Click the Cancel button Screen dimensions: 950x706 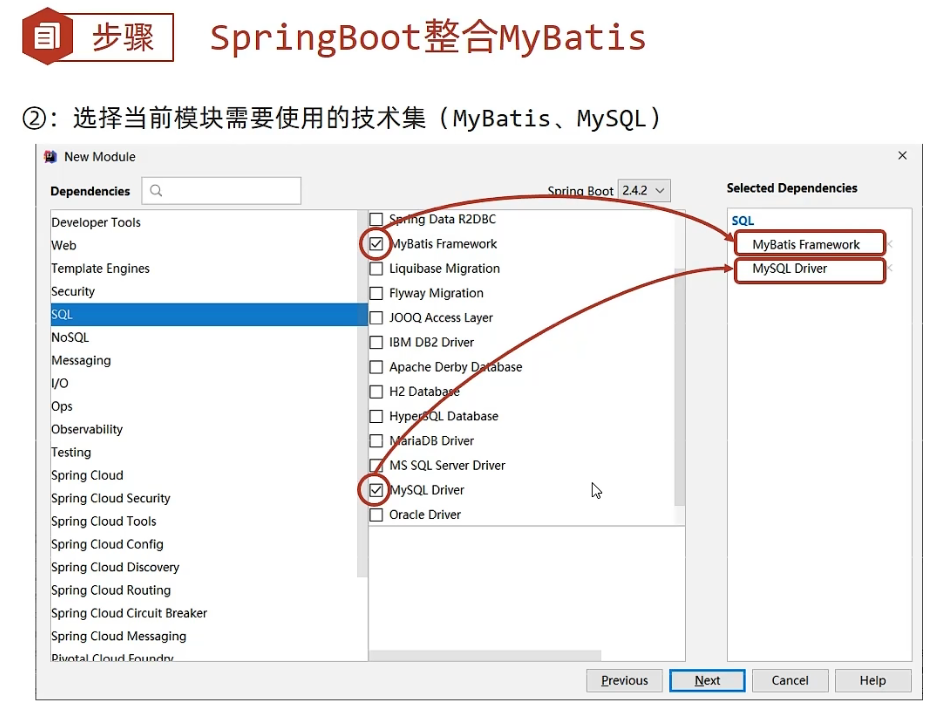[x=789, y=681]
